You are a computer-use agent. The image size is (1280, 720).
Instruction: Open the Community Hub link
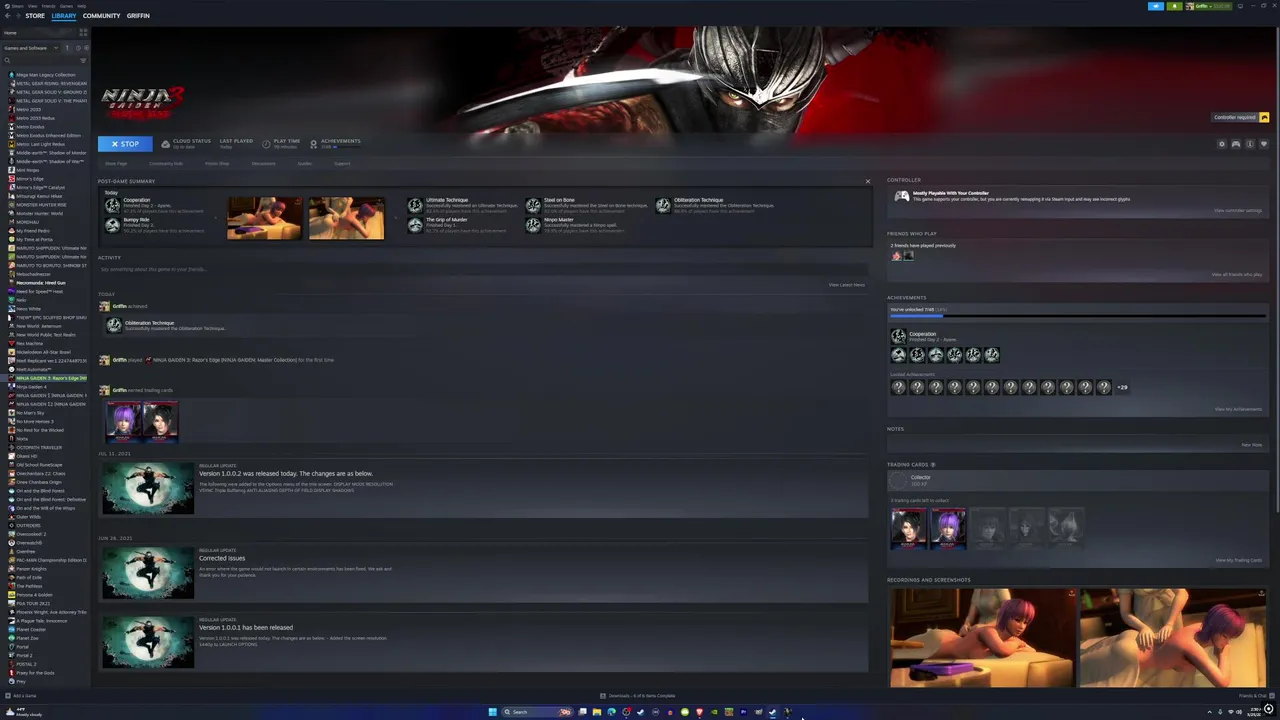(x=166, y=163)
